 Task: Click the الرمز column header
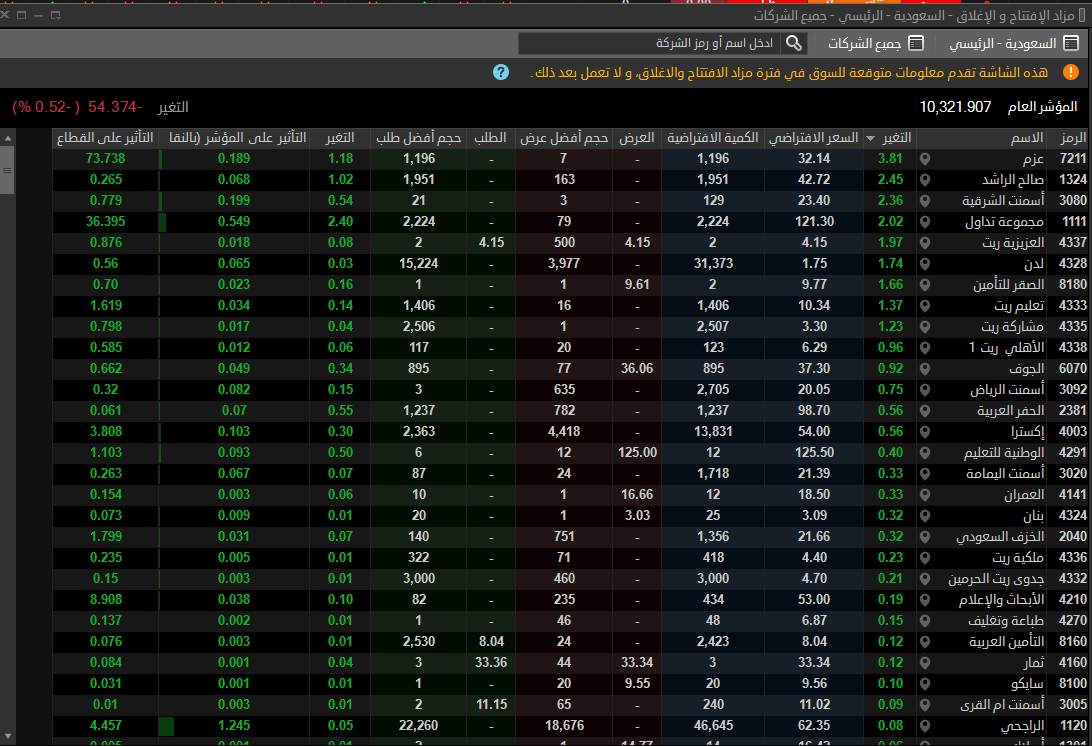[1073, 138]
